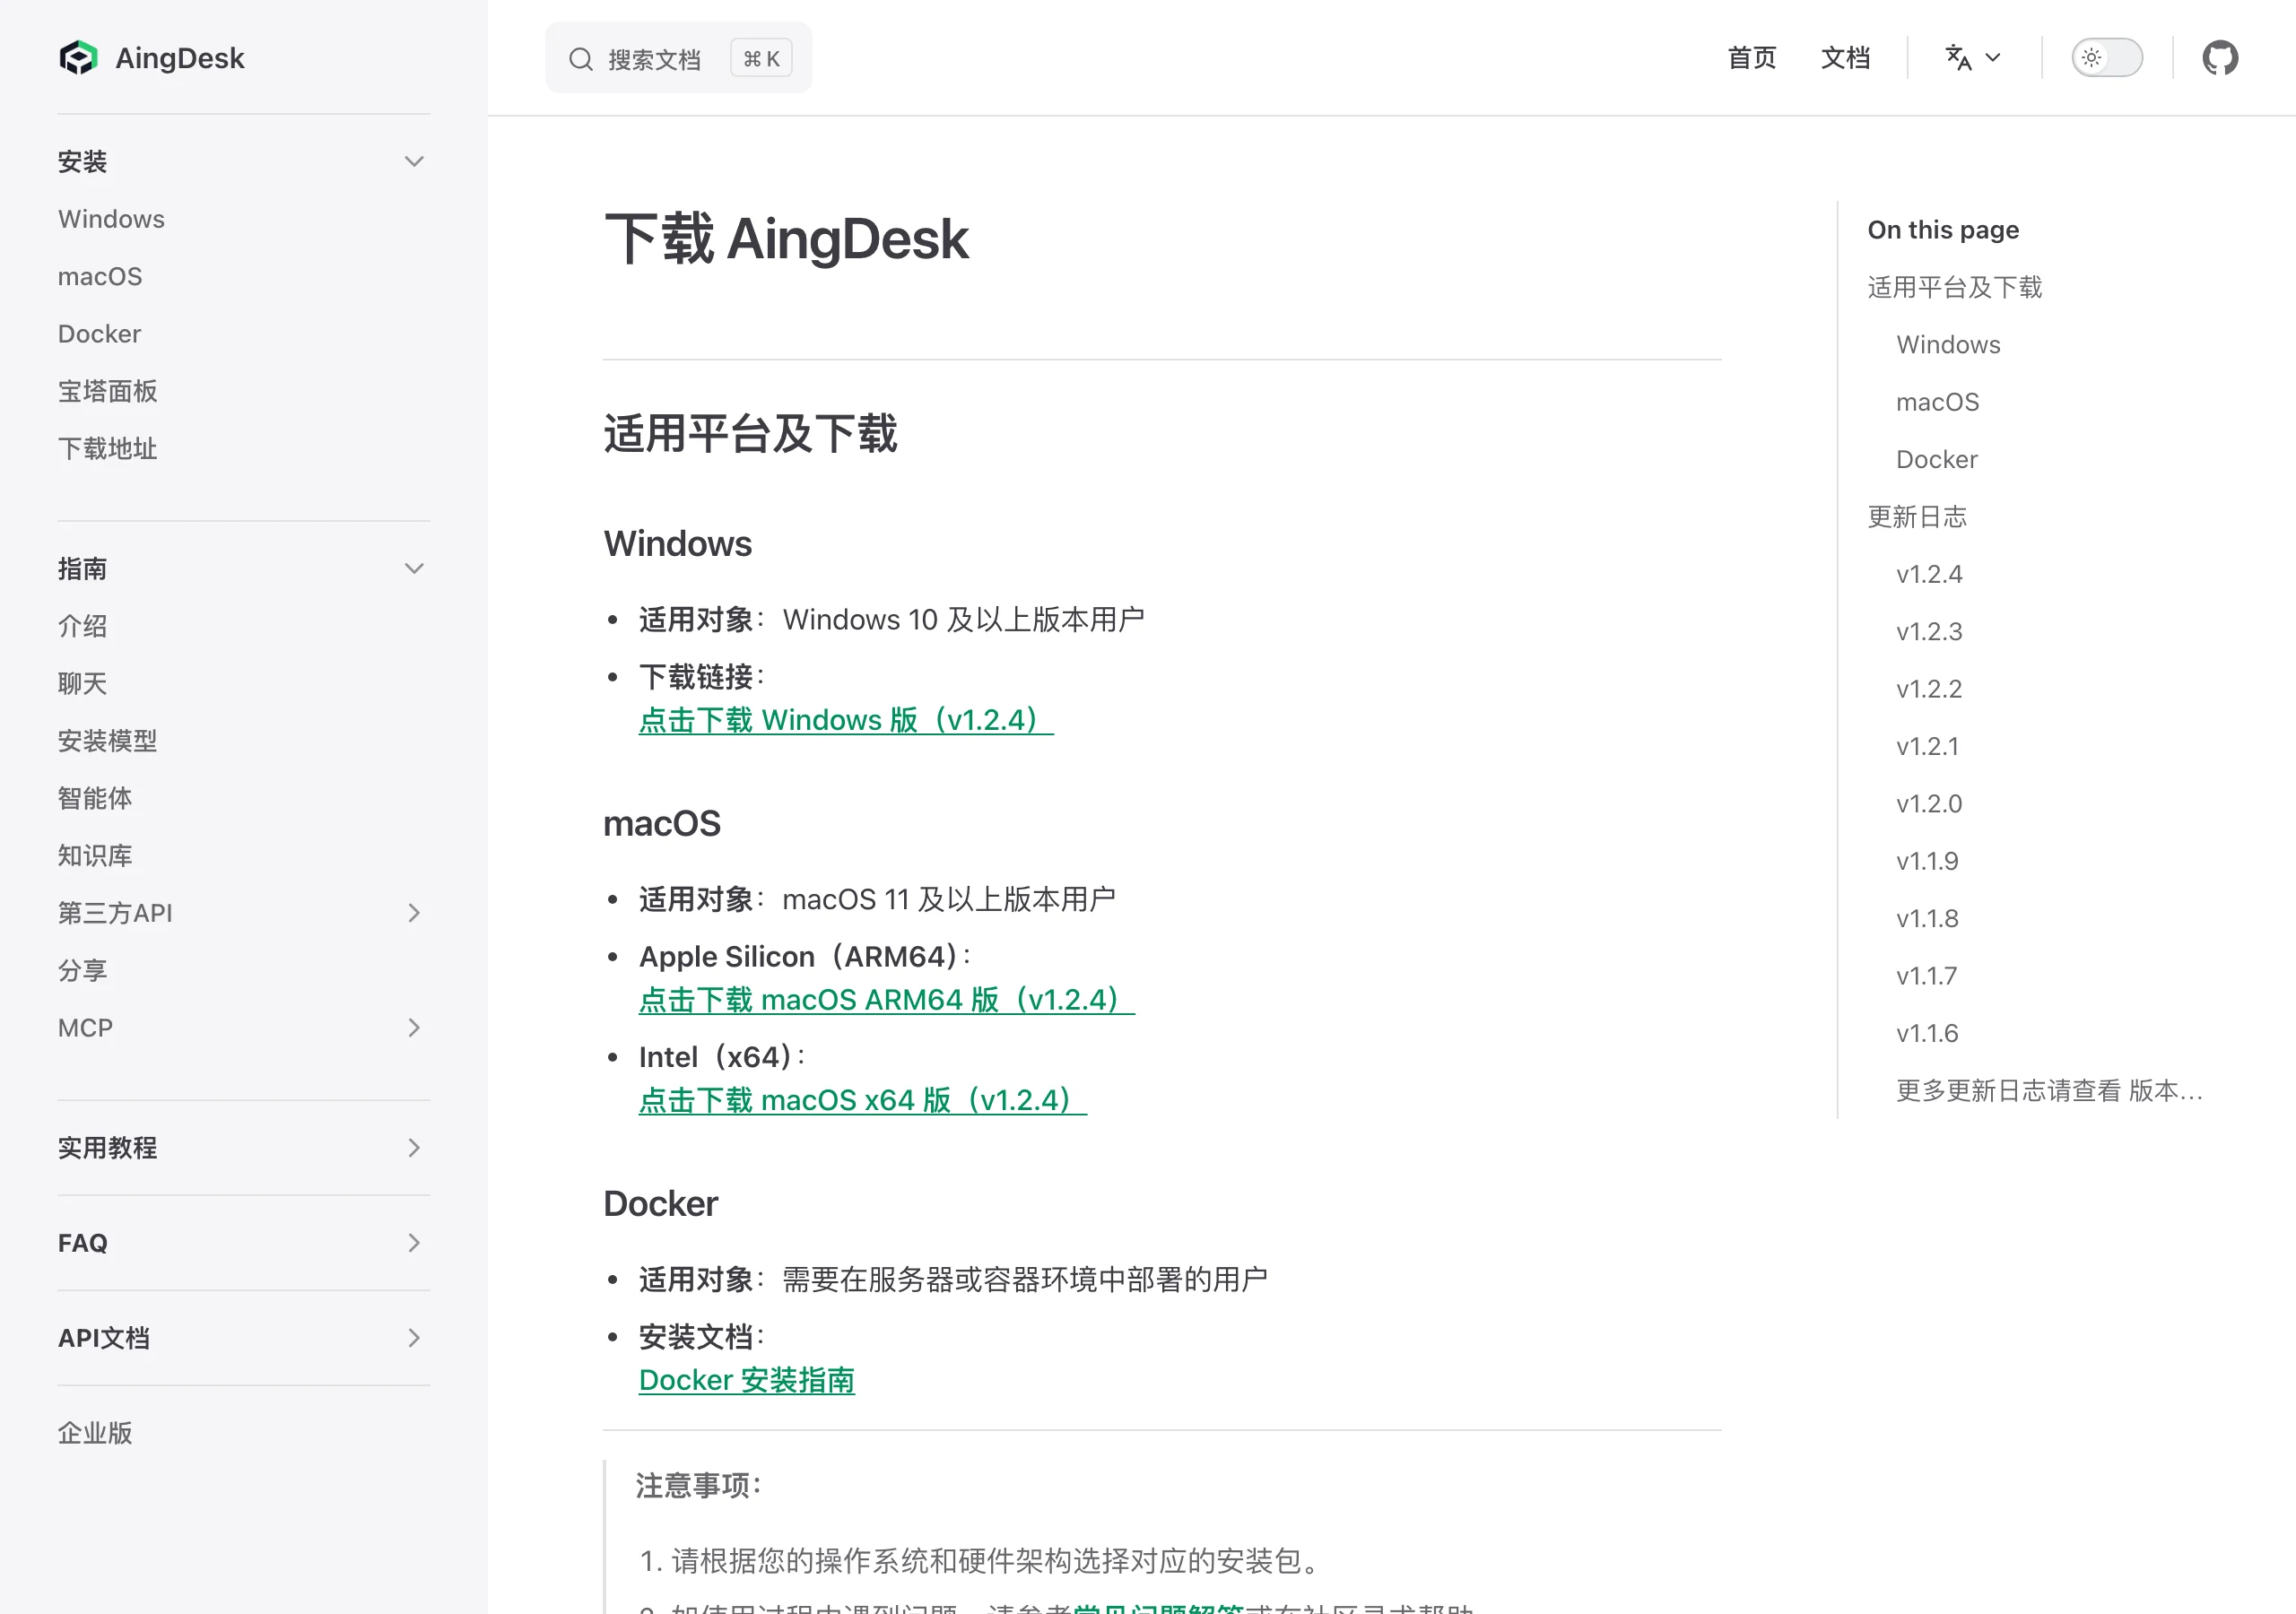2296x1614 pixels.
Task: Jump to 适用平台及下载 in page outline
Action: [x=1954, y=287]
